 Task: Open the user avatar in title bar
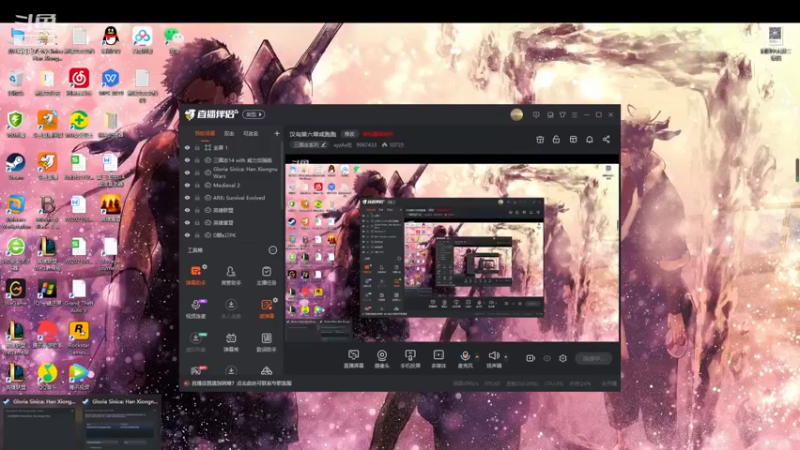(x=516, y=115)
